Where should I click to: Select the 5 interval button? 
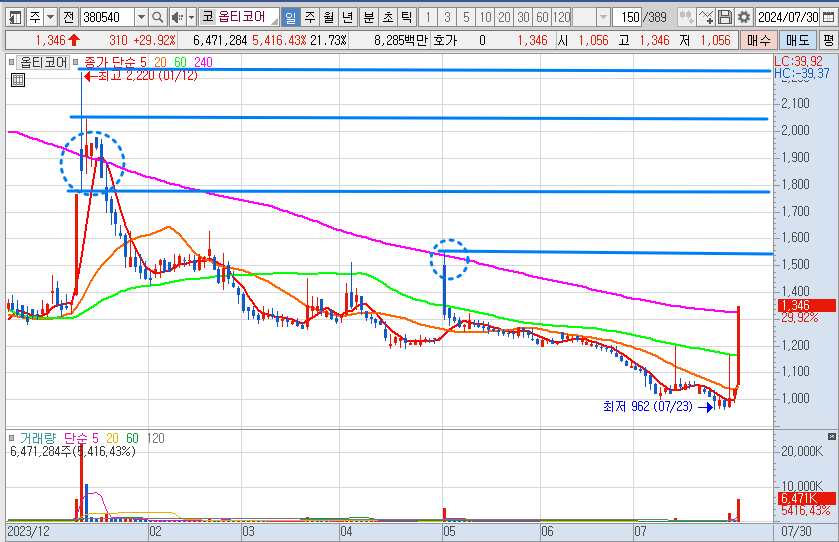click(467, 18)
